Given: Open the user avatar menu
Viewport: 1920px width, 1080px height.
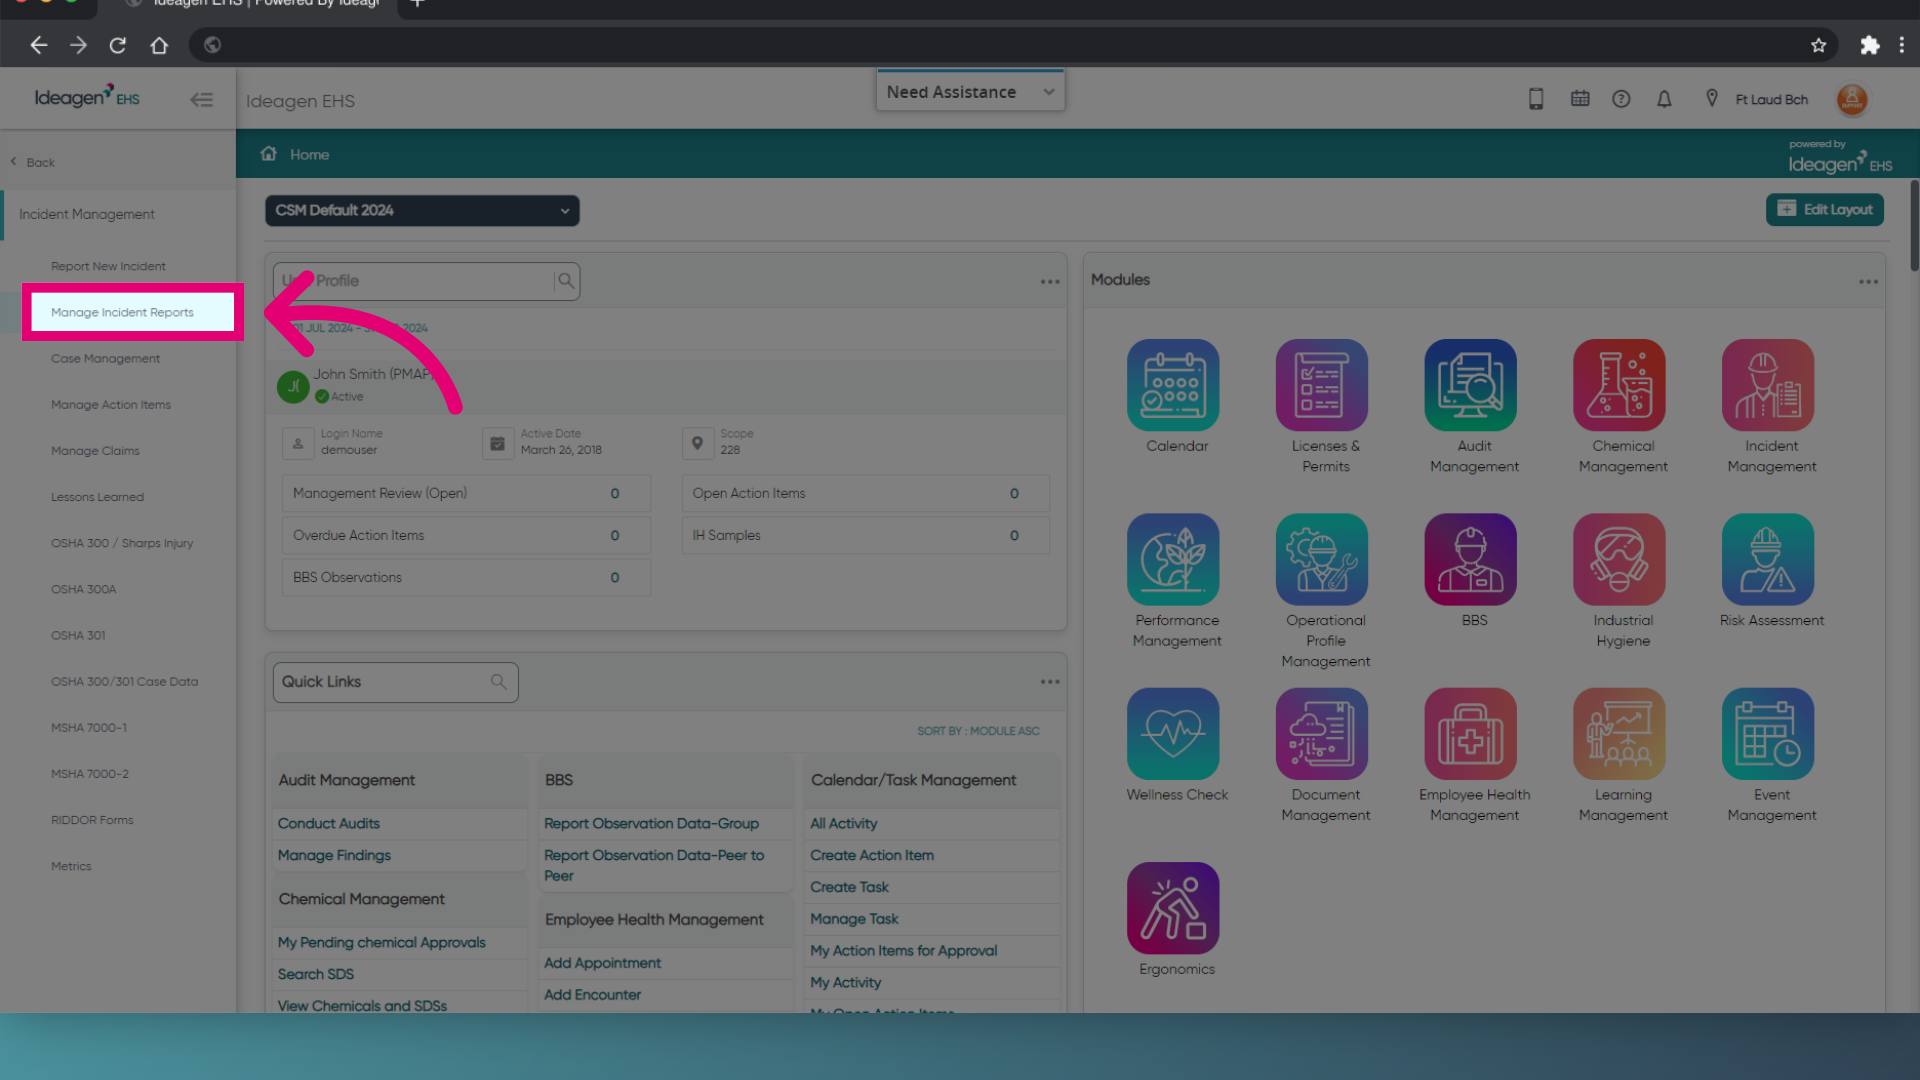Looking at the screenshot, I should click(x=1852, y=99).
